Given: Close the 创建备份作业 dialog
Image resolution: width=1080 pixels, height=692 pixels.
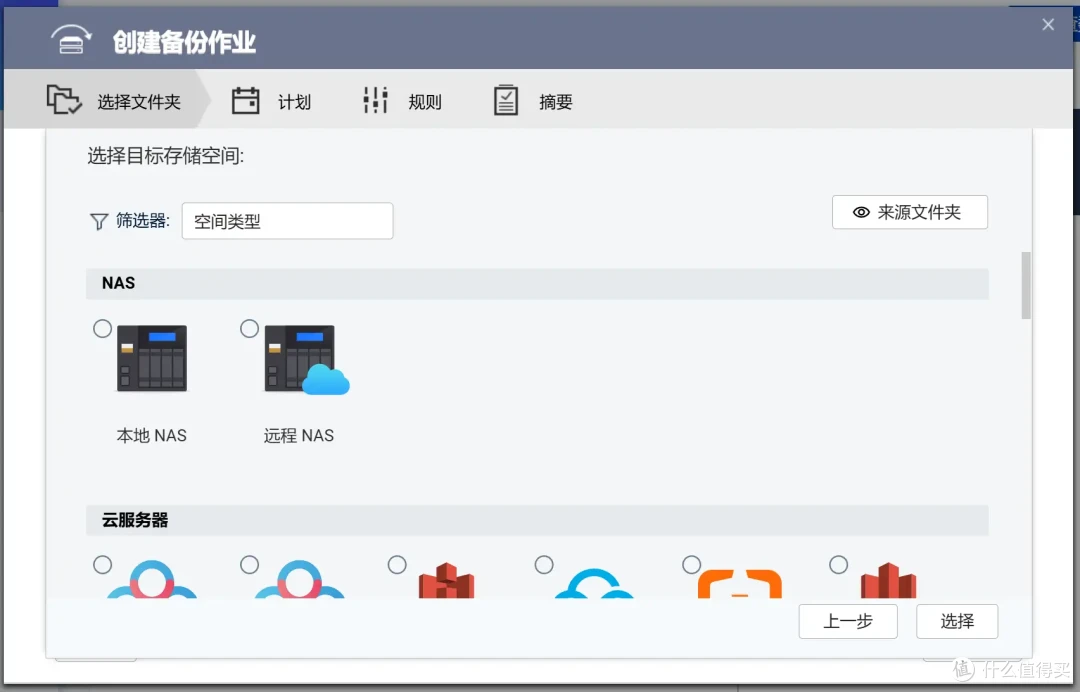Looking at the screenshot, I should pos(1048,25).
